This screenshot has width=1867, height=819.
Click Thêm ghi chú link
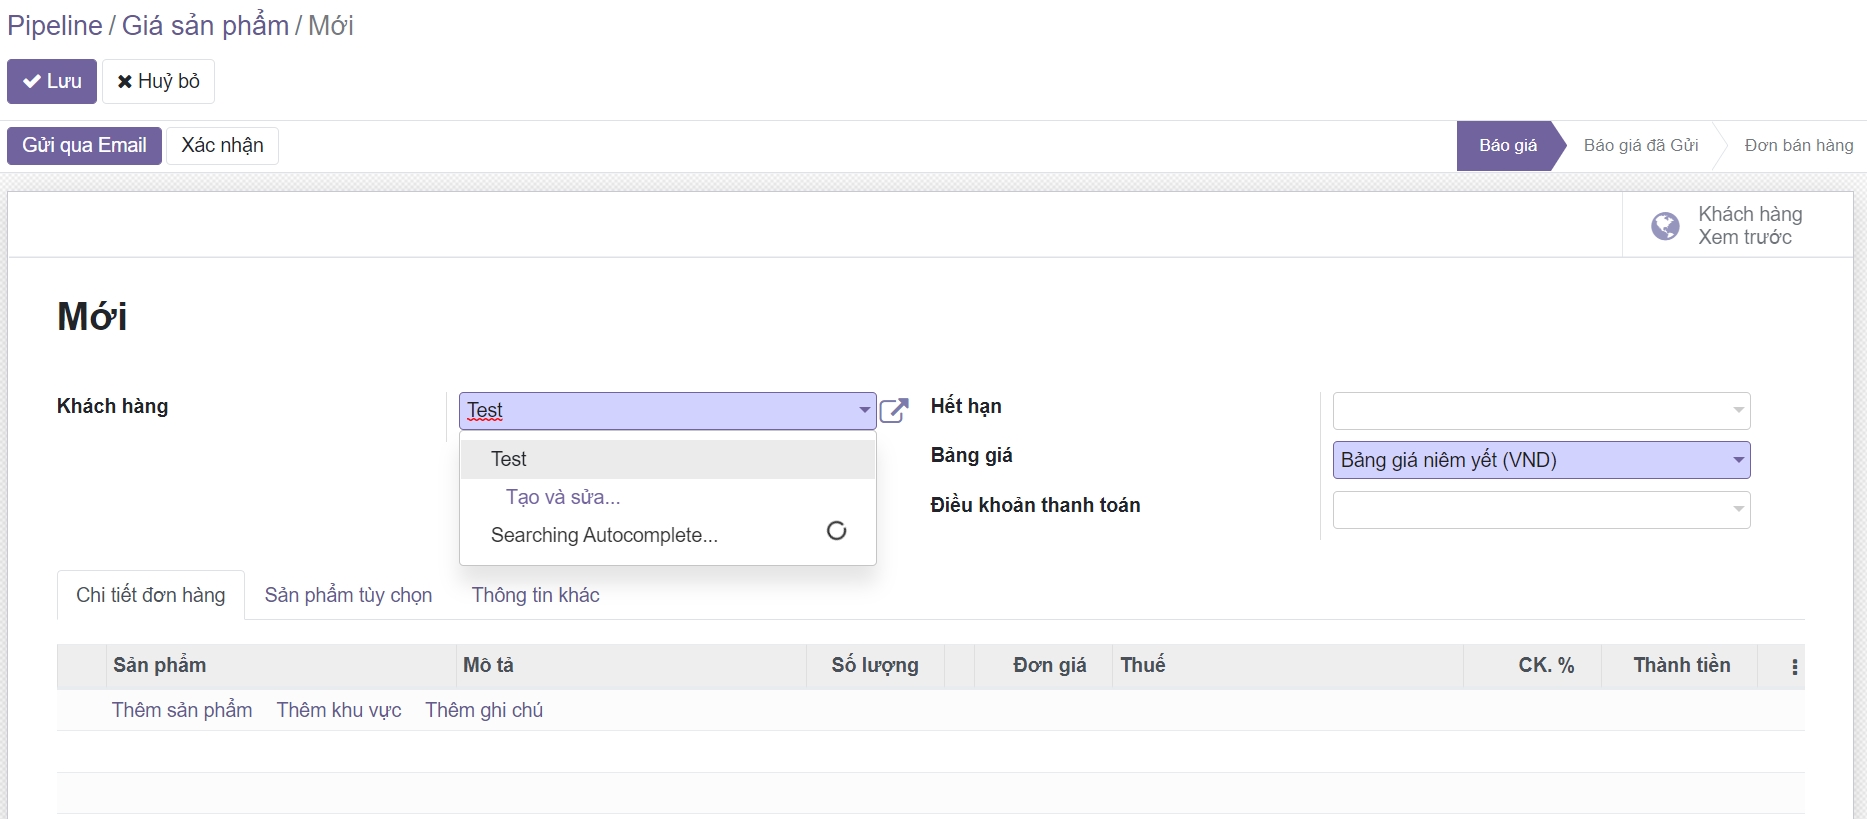[x=484, y=710]
